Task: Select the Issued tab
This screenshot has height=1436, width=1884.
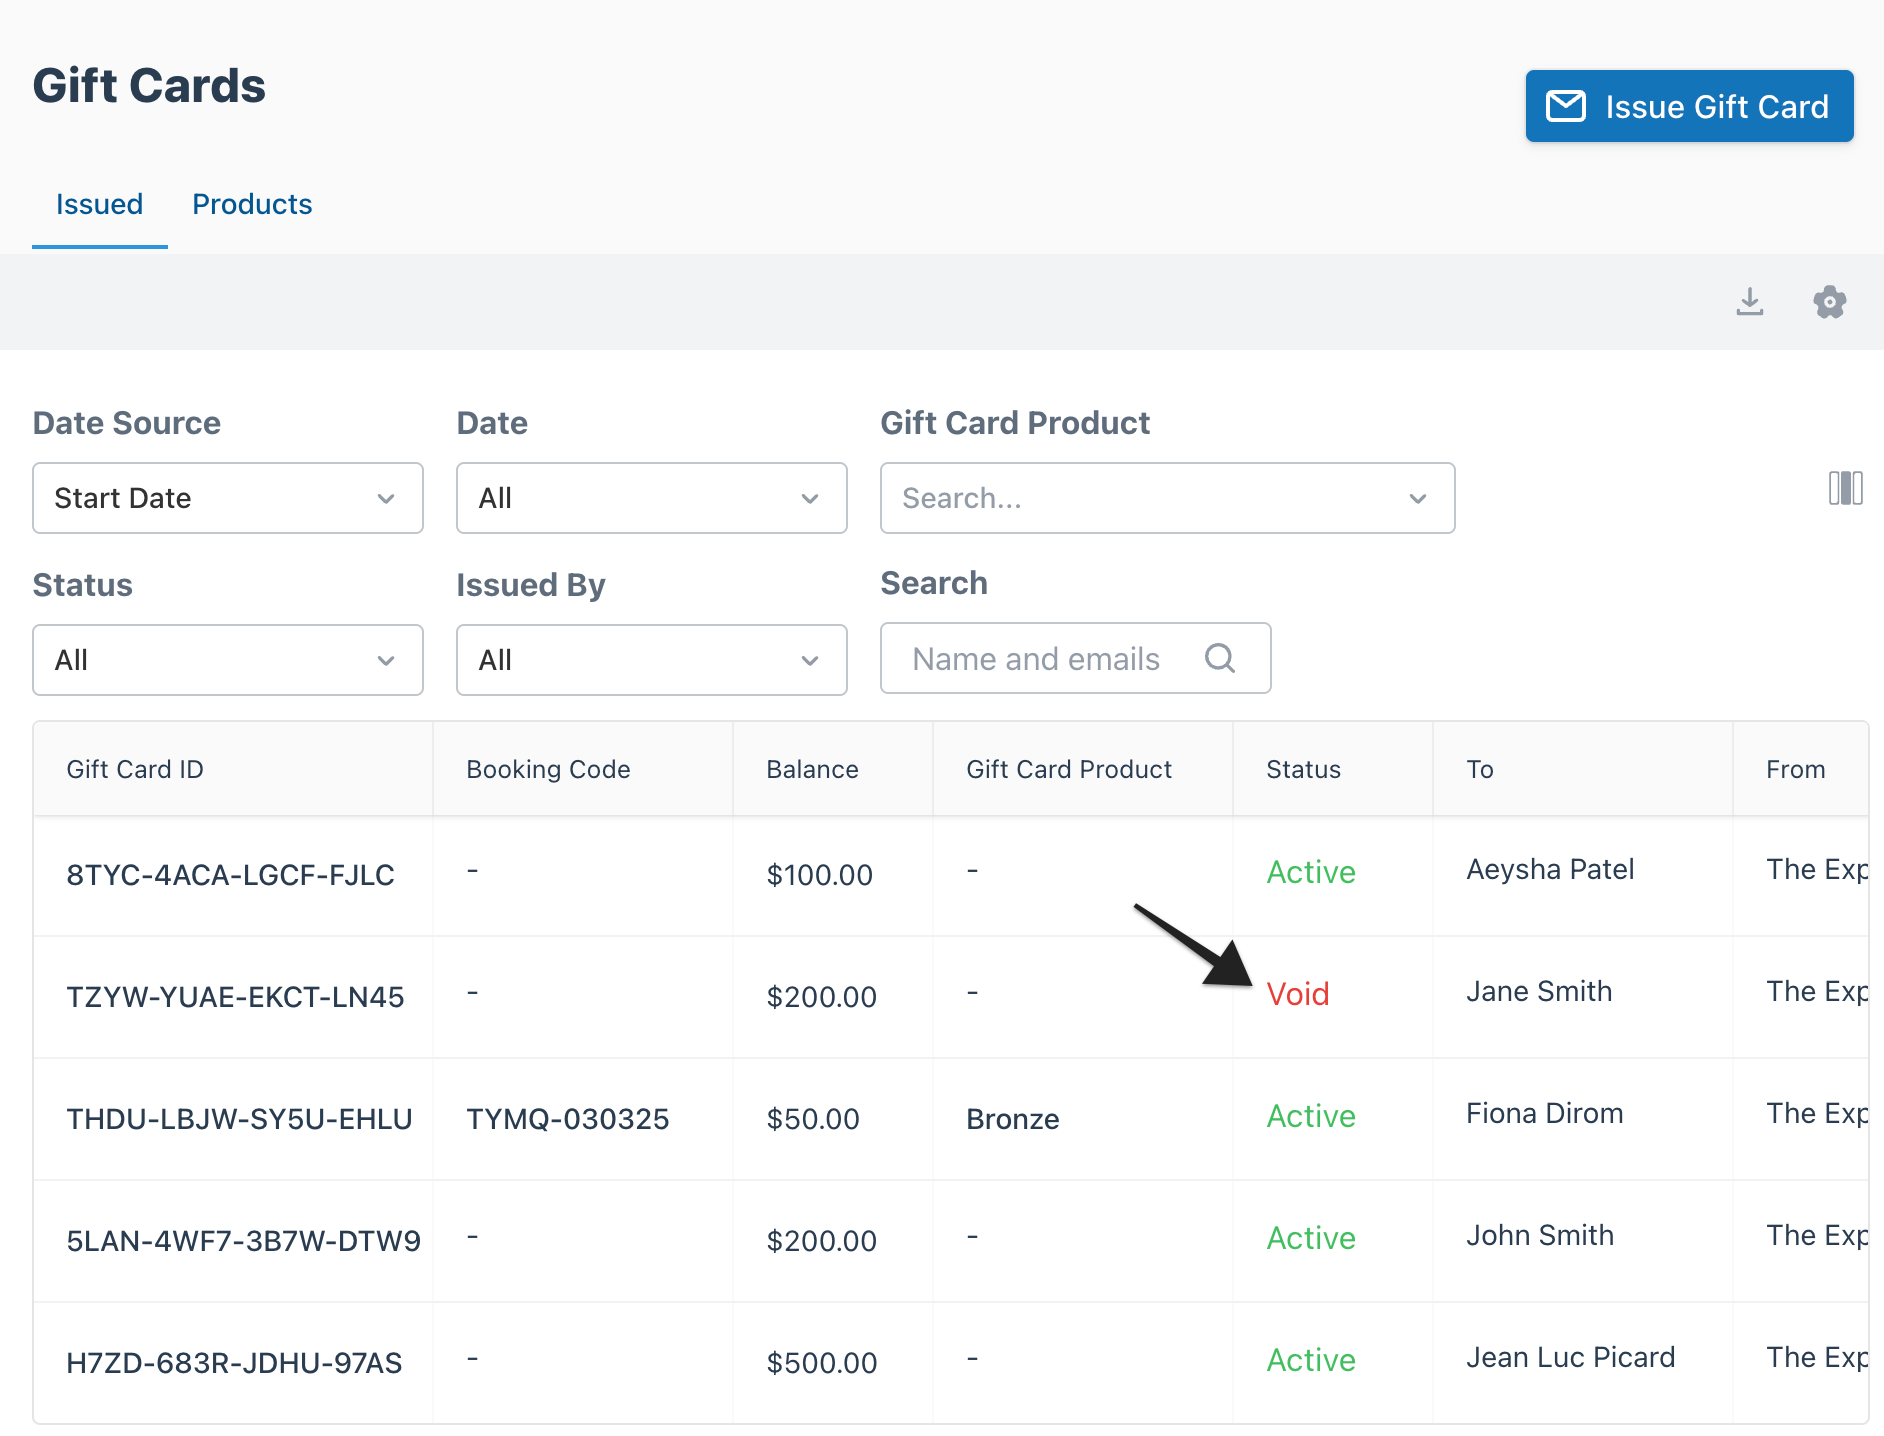Action: point(99,204)
